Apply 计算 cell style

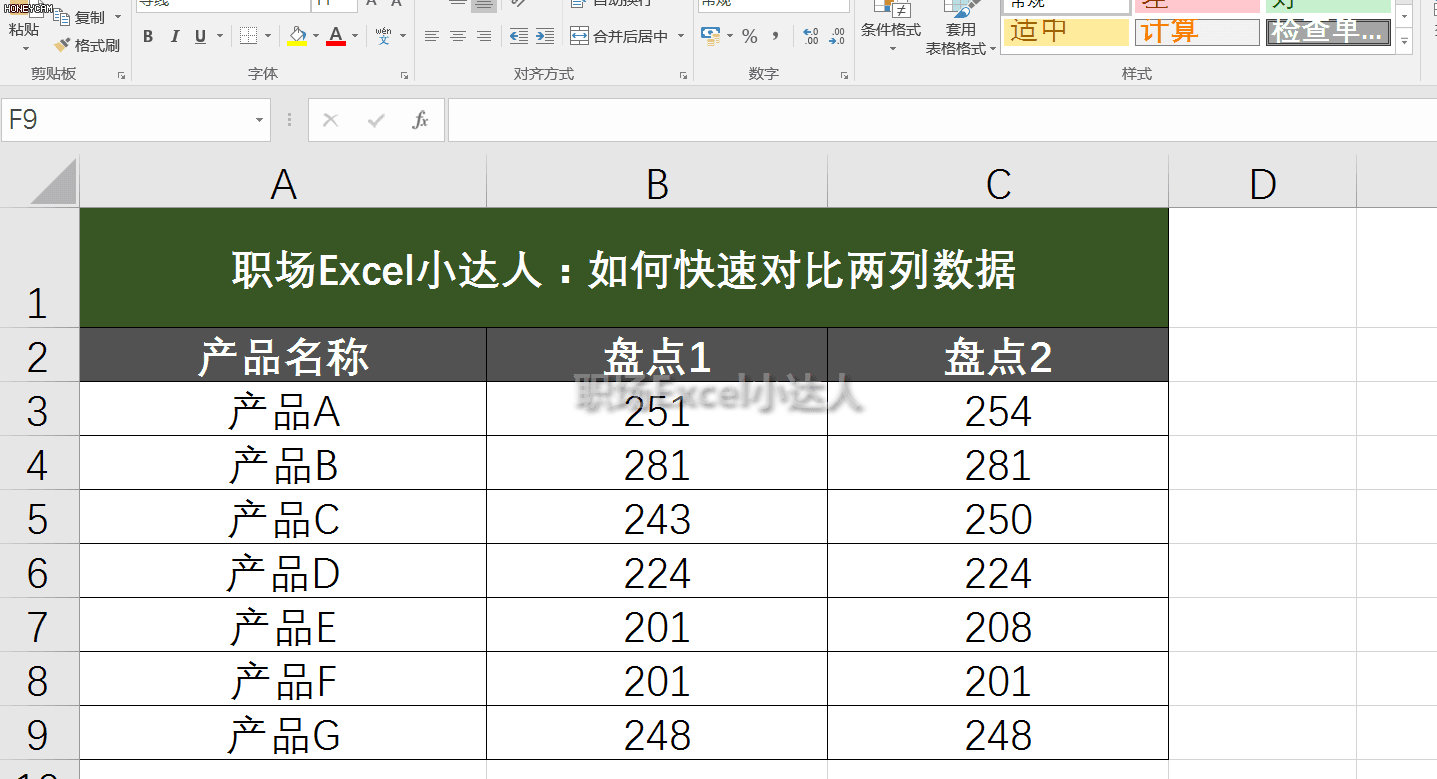pos(1197,32)
